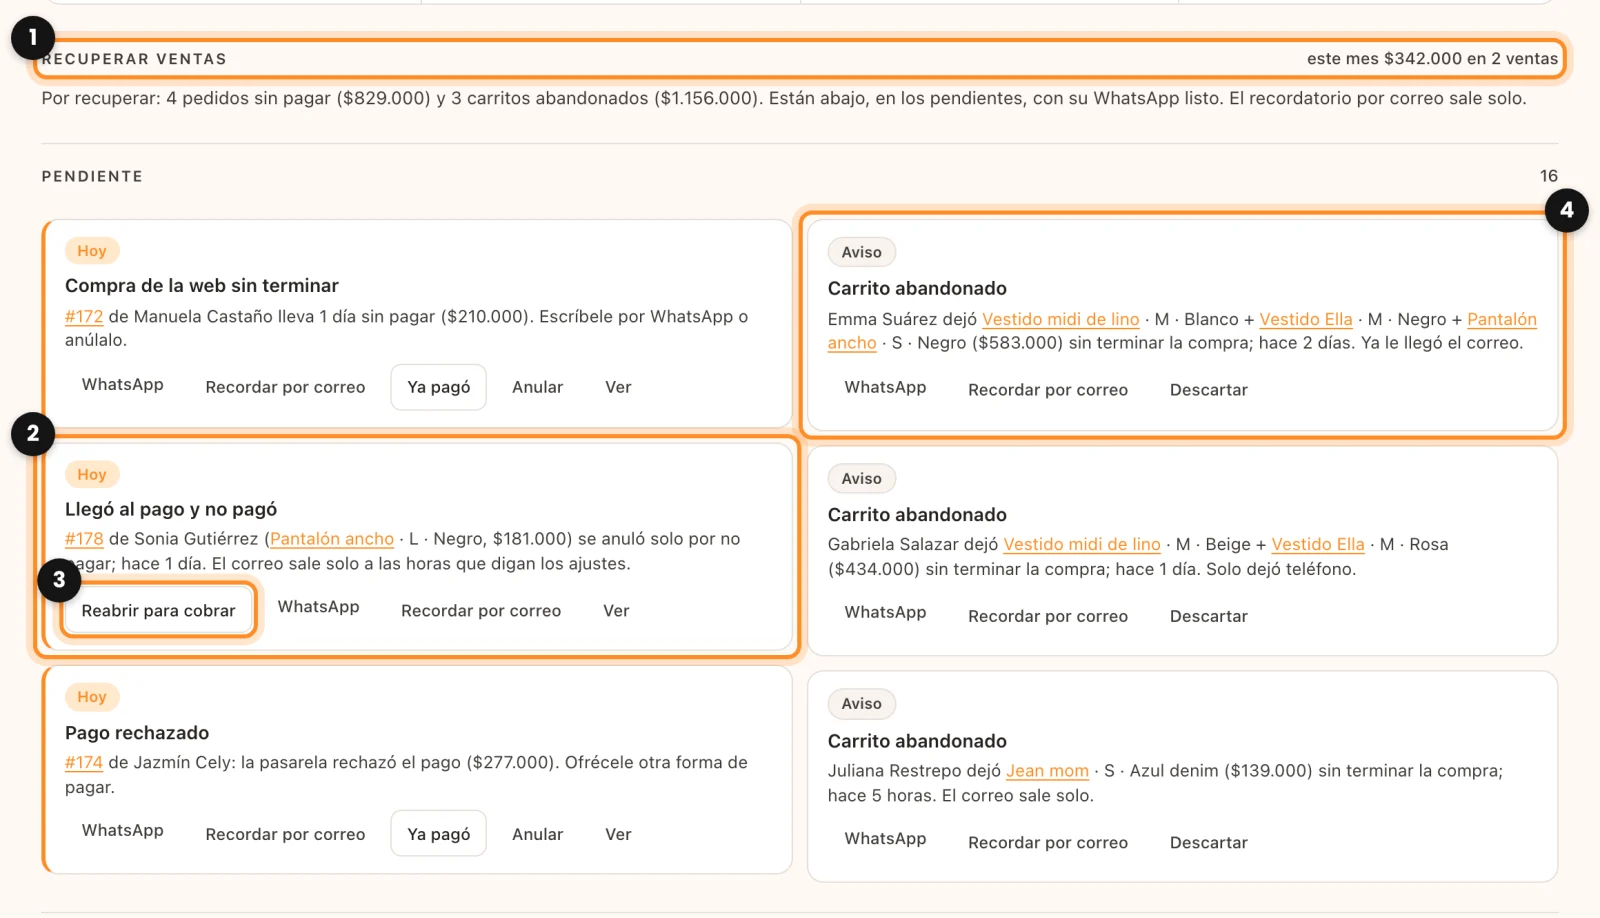The image size is (1600, 918).
Task: Click WhatsApp on the 'Pago rechazado' card
Action: [122, 830]
